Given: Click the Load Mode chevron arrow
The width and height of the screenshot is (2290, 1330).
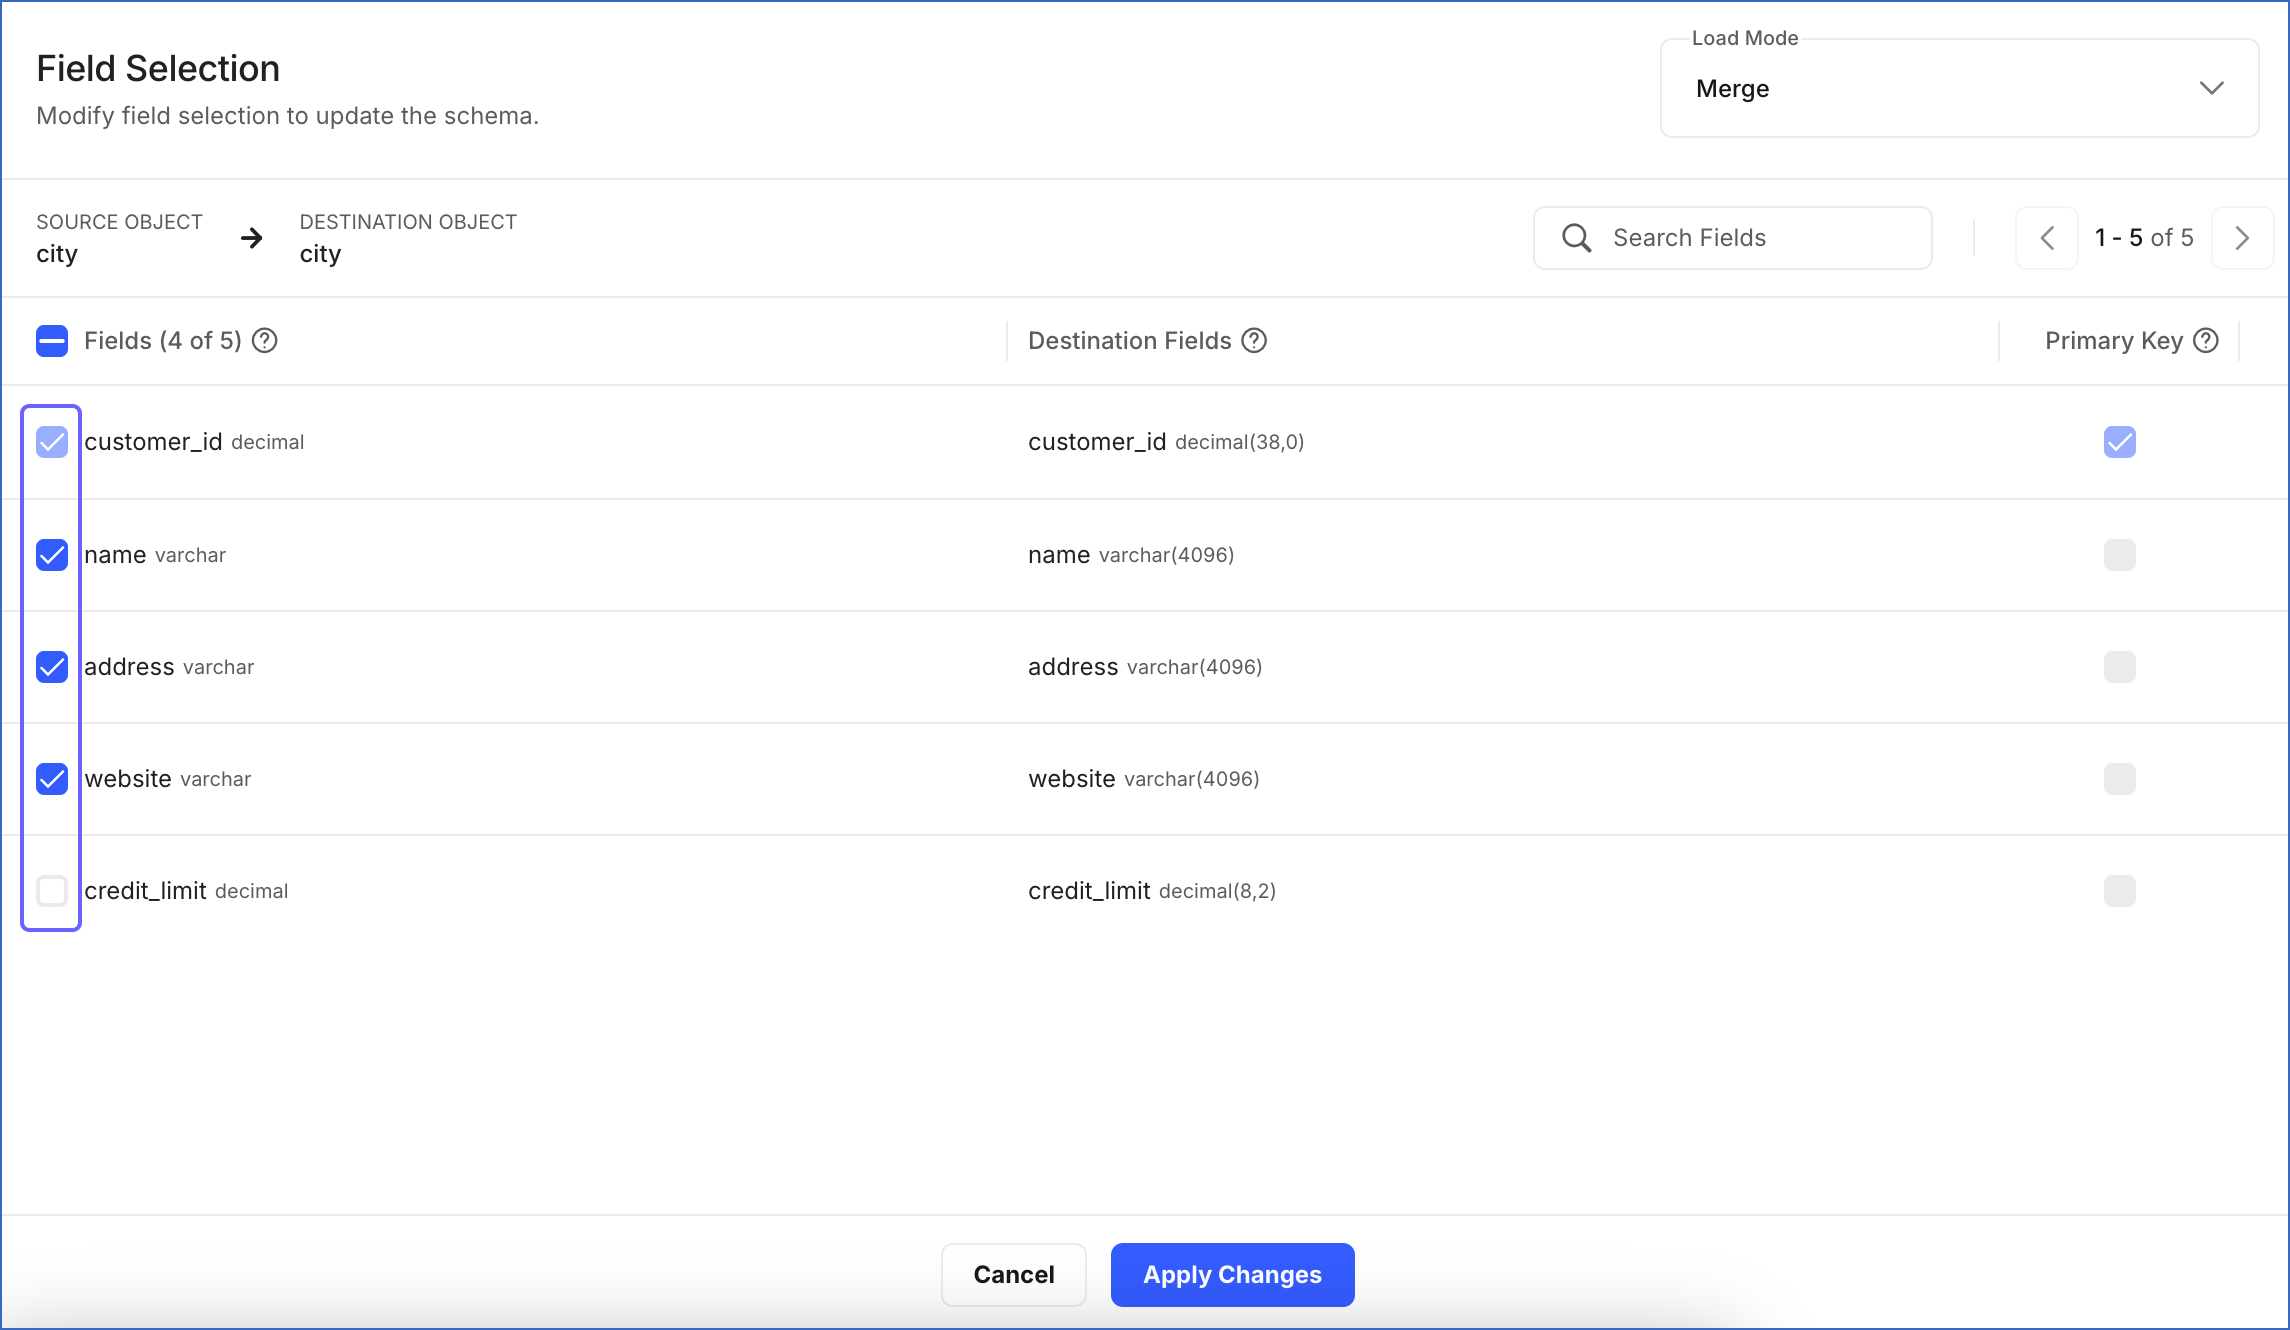Looking at the screenshot, I should click(2211, 89).
